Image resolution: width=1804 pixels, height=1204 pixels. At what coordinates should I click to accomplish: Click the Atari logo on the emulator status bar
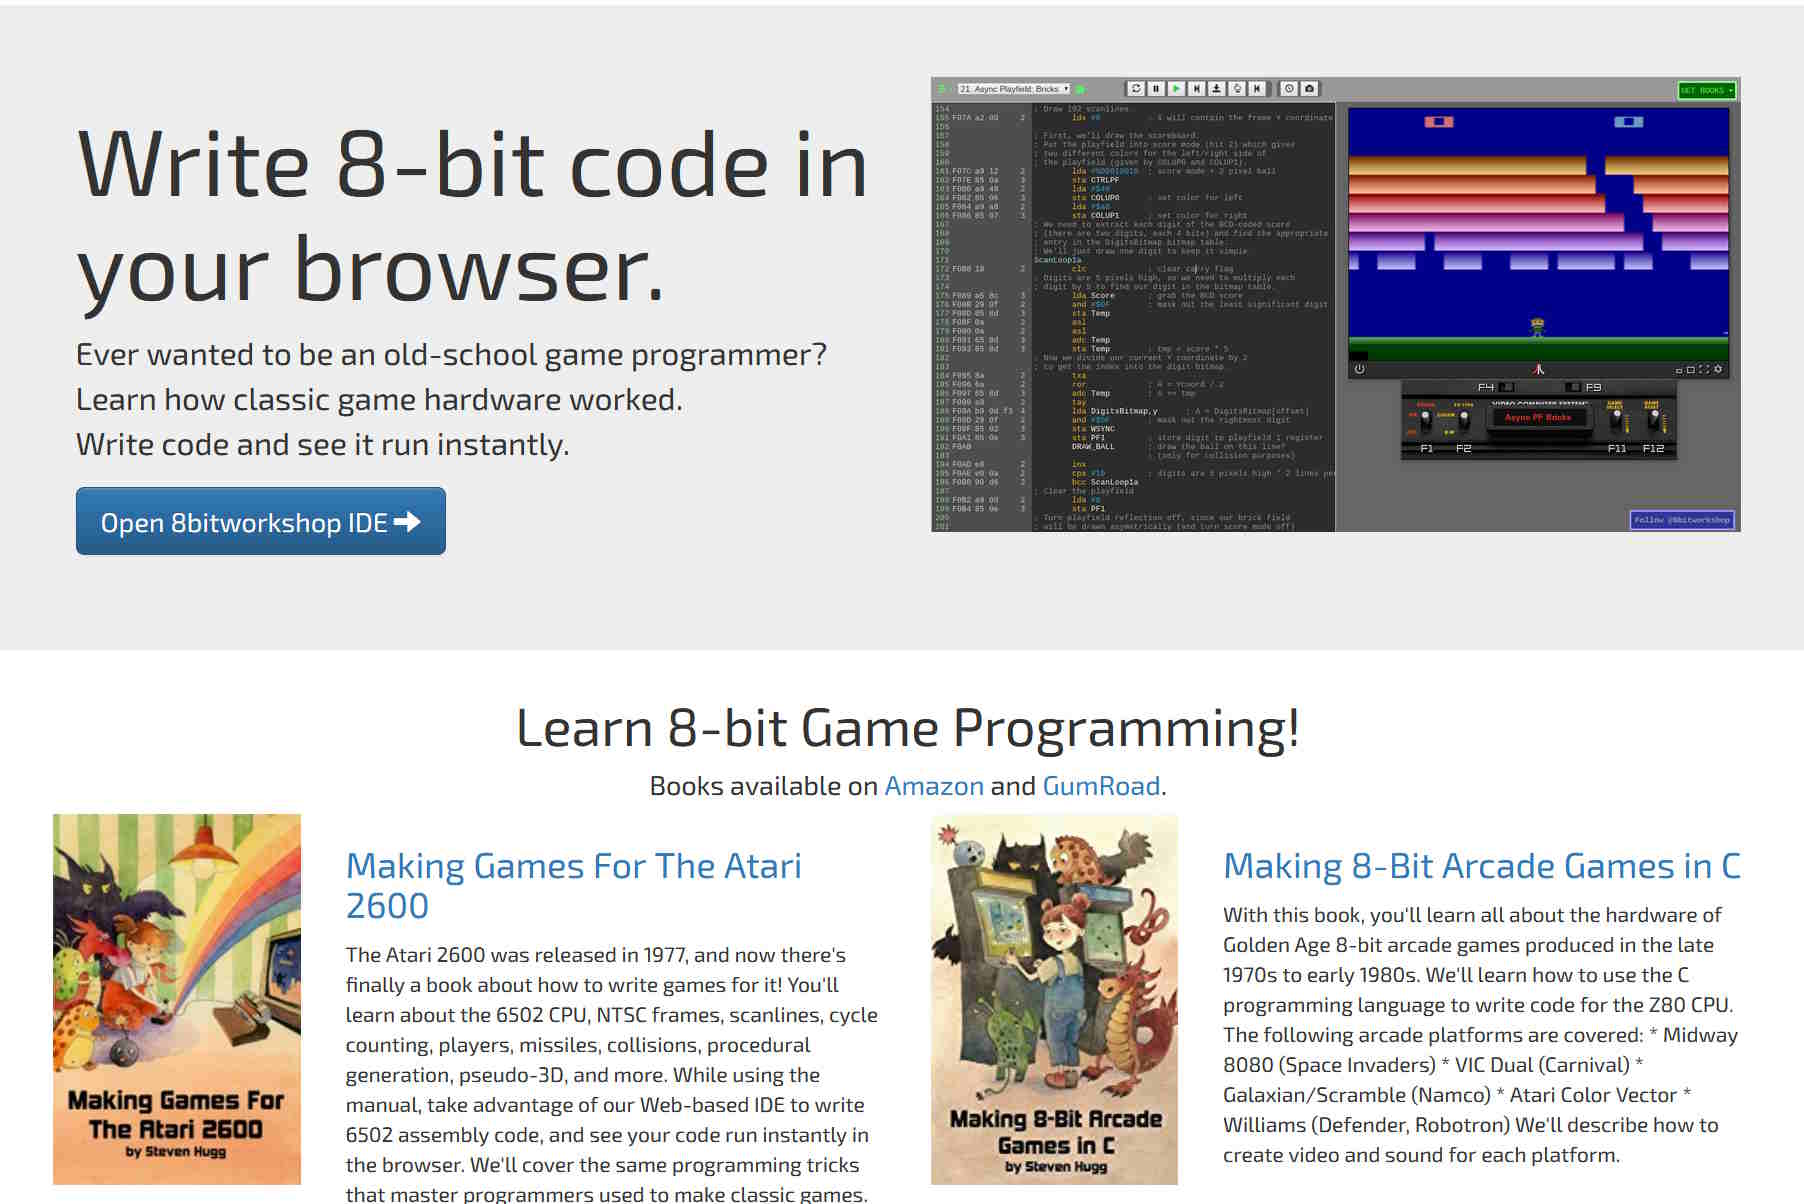click(1538, 371)
